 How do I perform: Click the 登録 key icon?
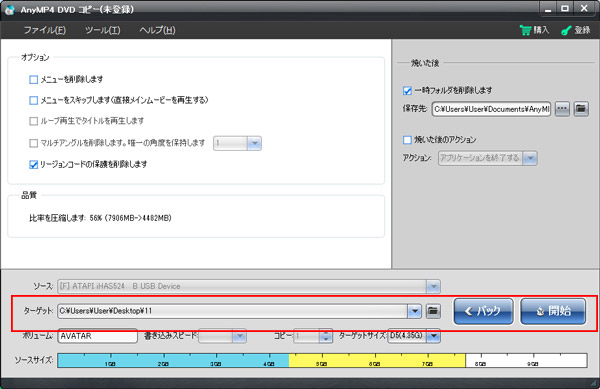pyautogui.click(x=566, y=30)
